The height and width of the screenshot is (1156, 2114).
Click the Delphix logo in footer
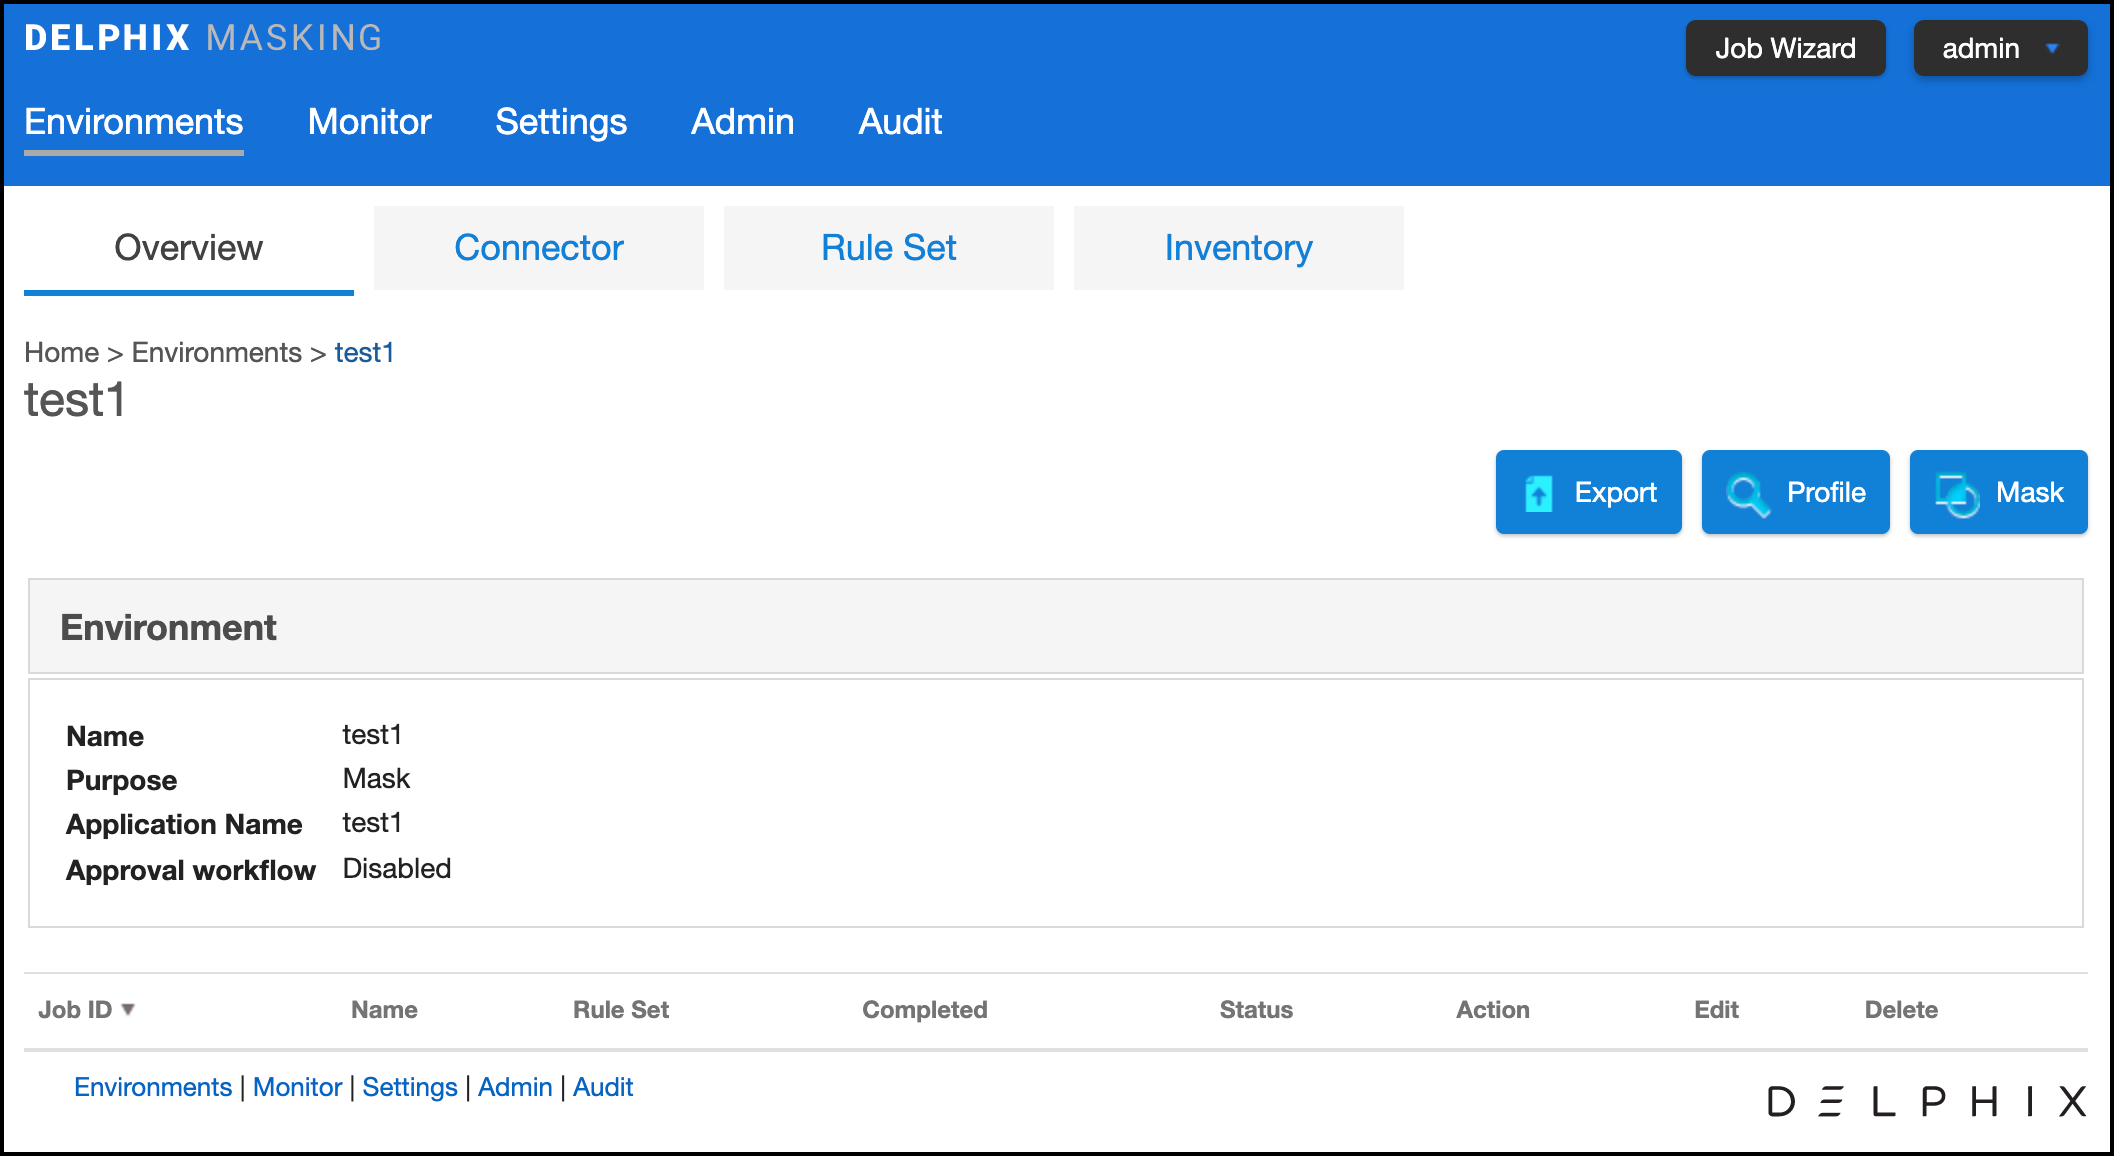click(x=1926, y=1101)
